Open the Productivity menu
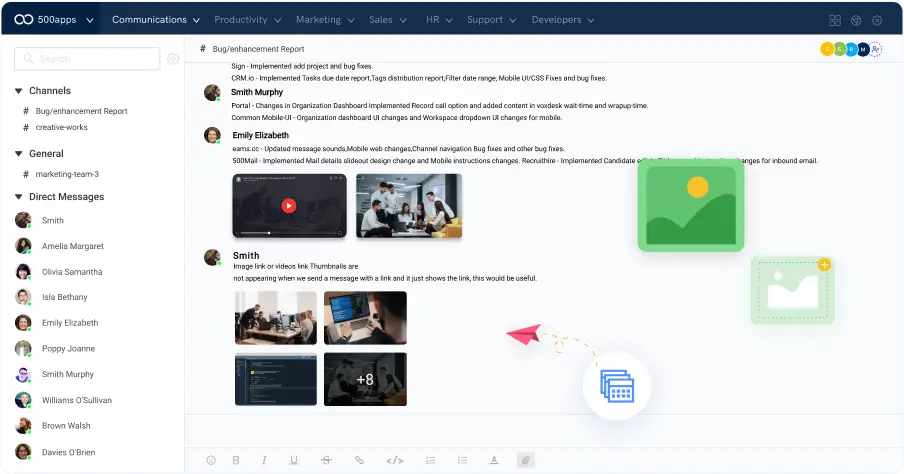This screenshot has height=474, width=904. [x=247, y=20]
